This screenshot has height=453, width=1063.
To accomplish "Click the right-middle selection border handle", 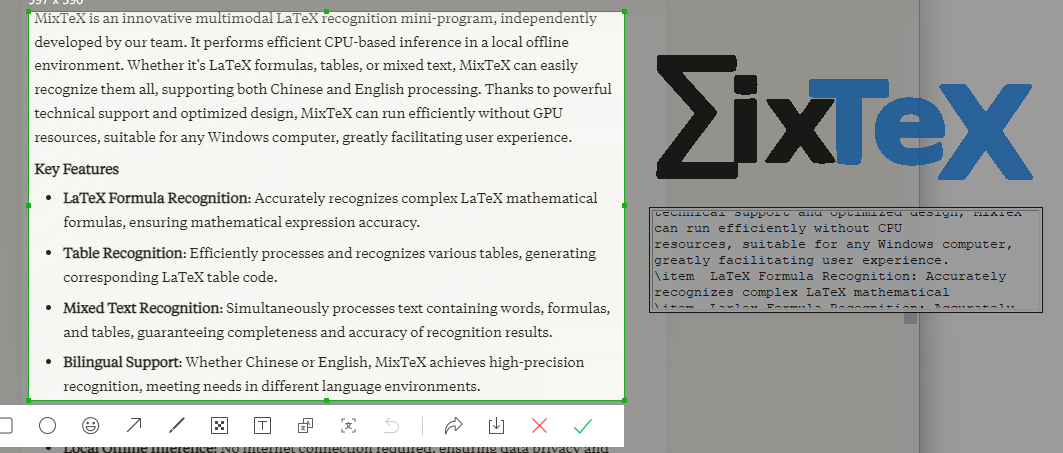I will [625, 206].
